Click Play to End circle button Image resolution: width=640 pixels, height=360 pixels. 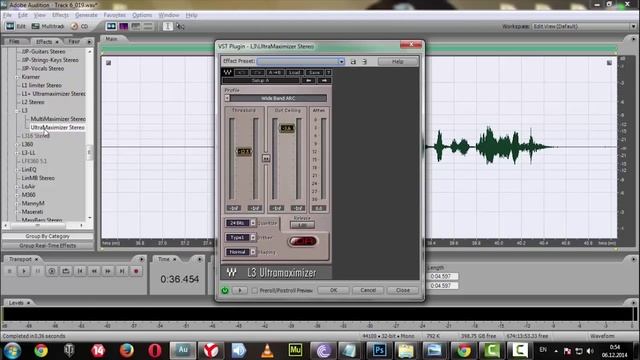click(x=52, y=271)
